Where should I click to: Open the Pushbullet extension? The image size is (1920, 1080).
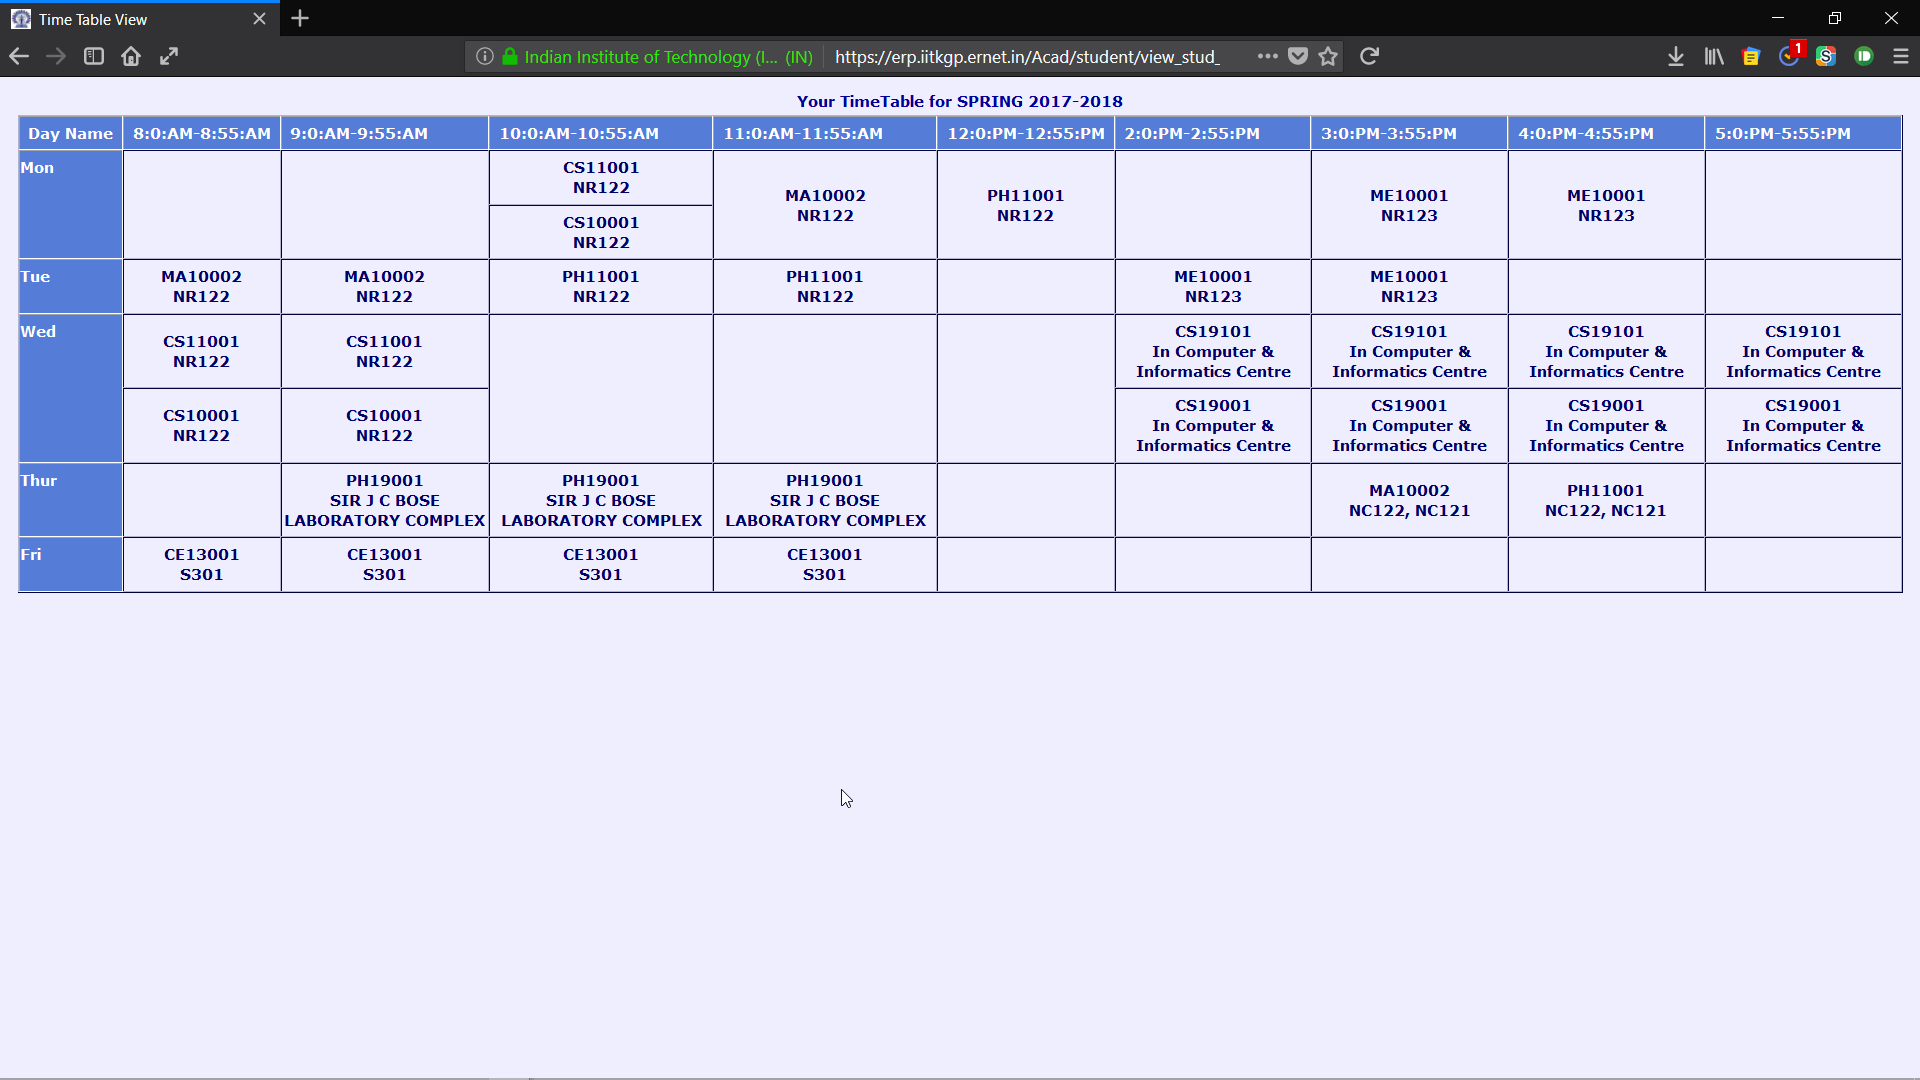click(1864, 57)
